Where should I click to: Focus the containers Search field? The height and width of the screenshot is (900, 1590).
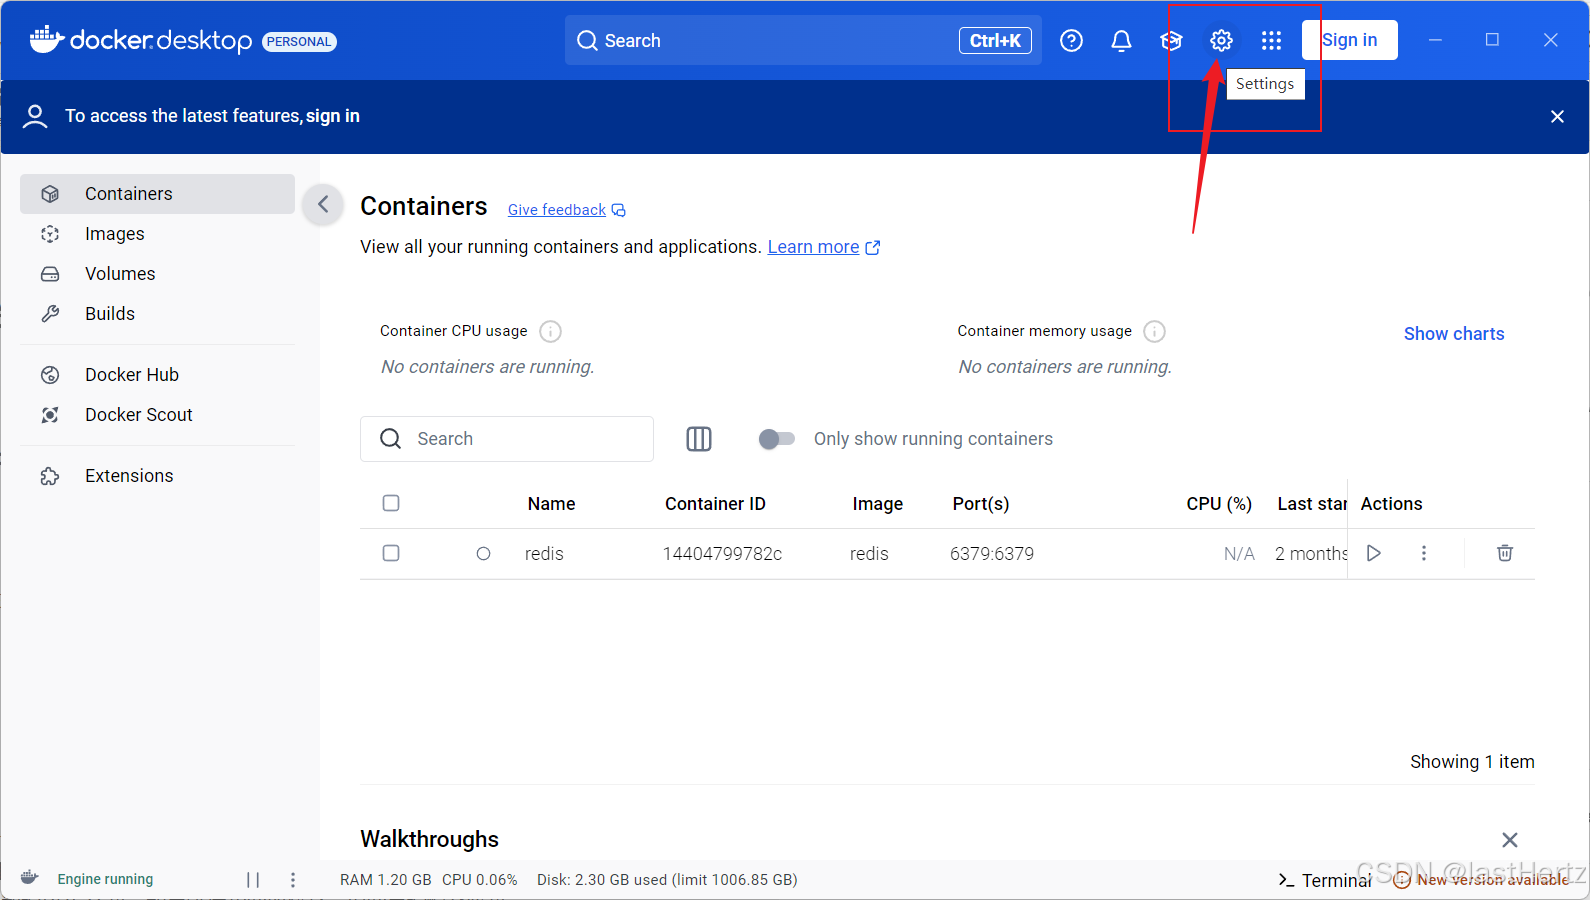507,439
